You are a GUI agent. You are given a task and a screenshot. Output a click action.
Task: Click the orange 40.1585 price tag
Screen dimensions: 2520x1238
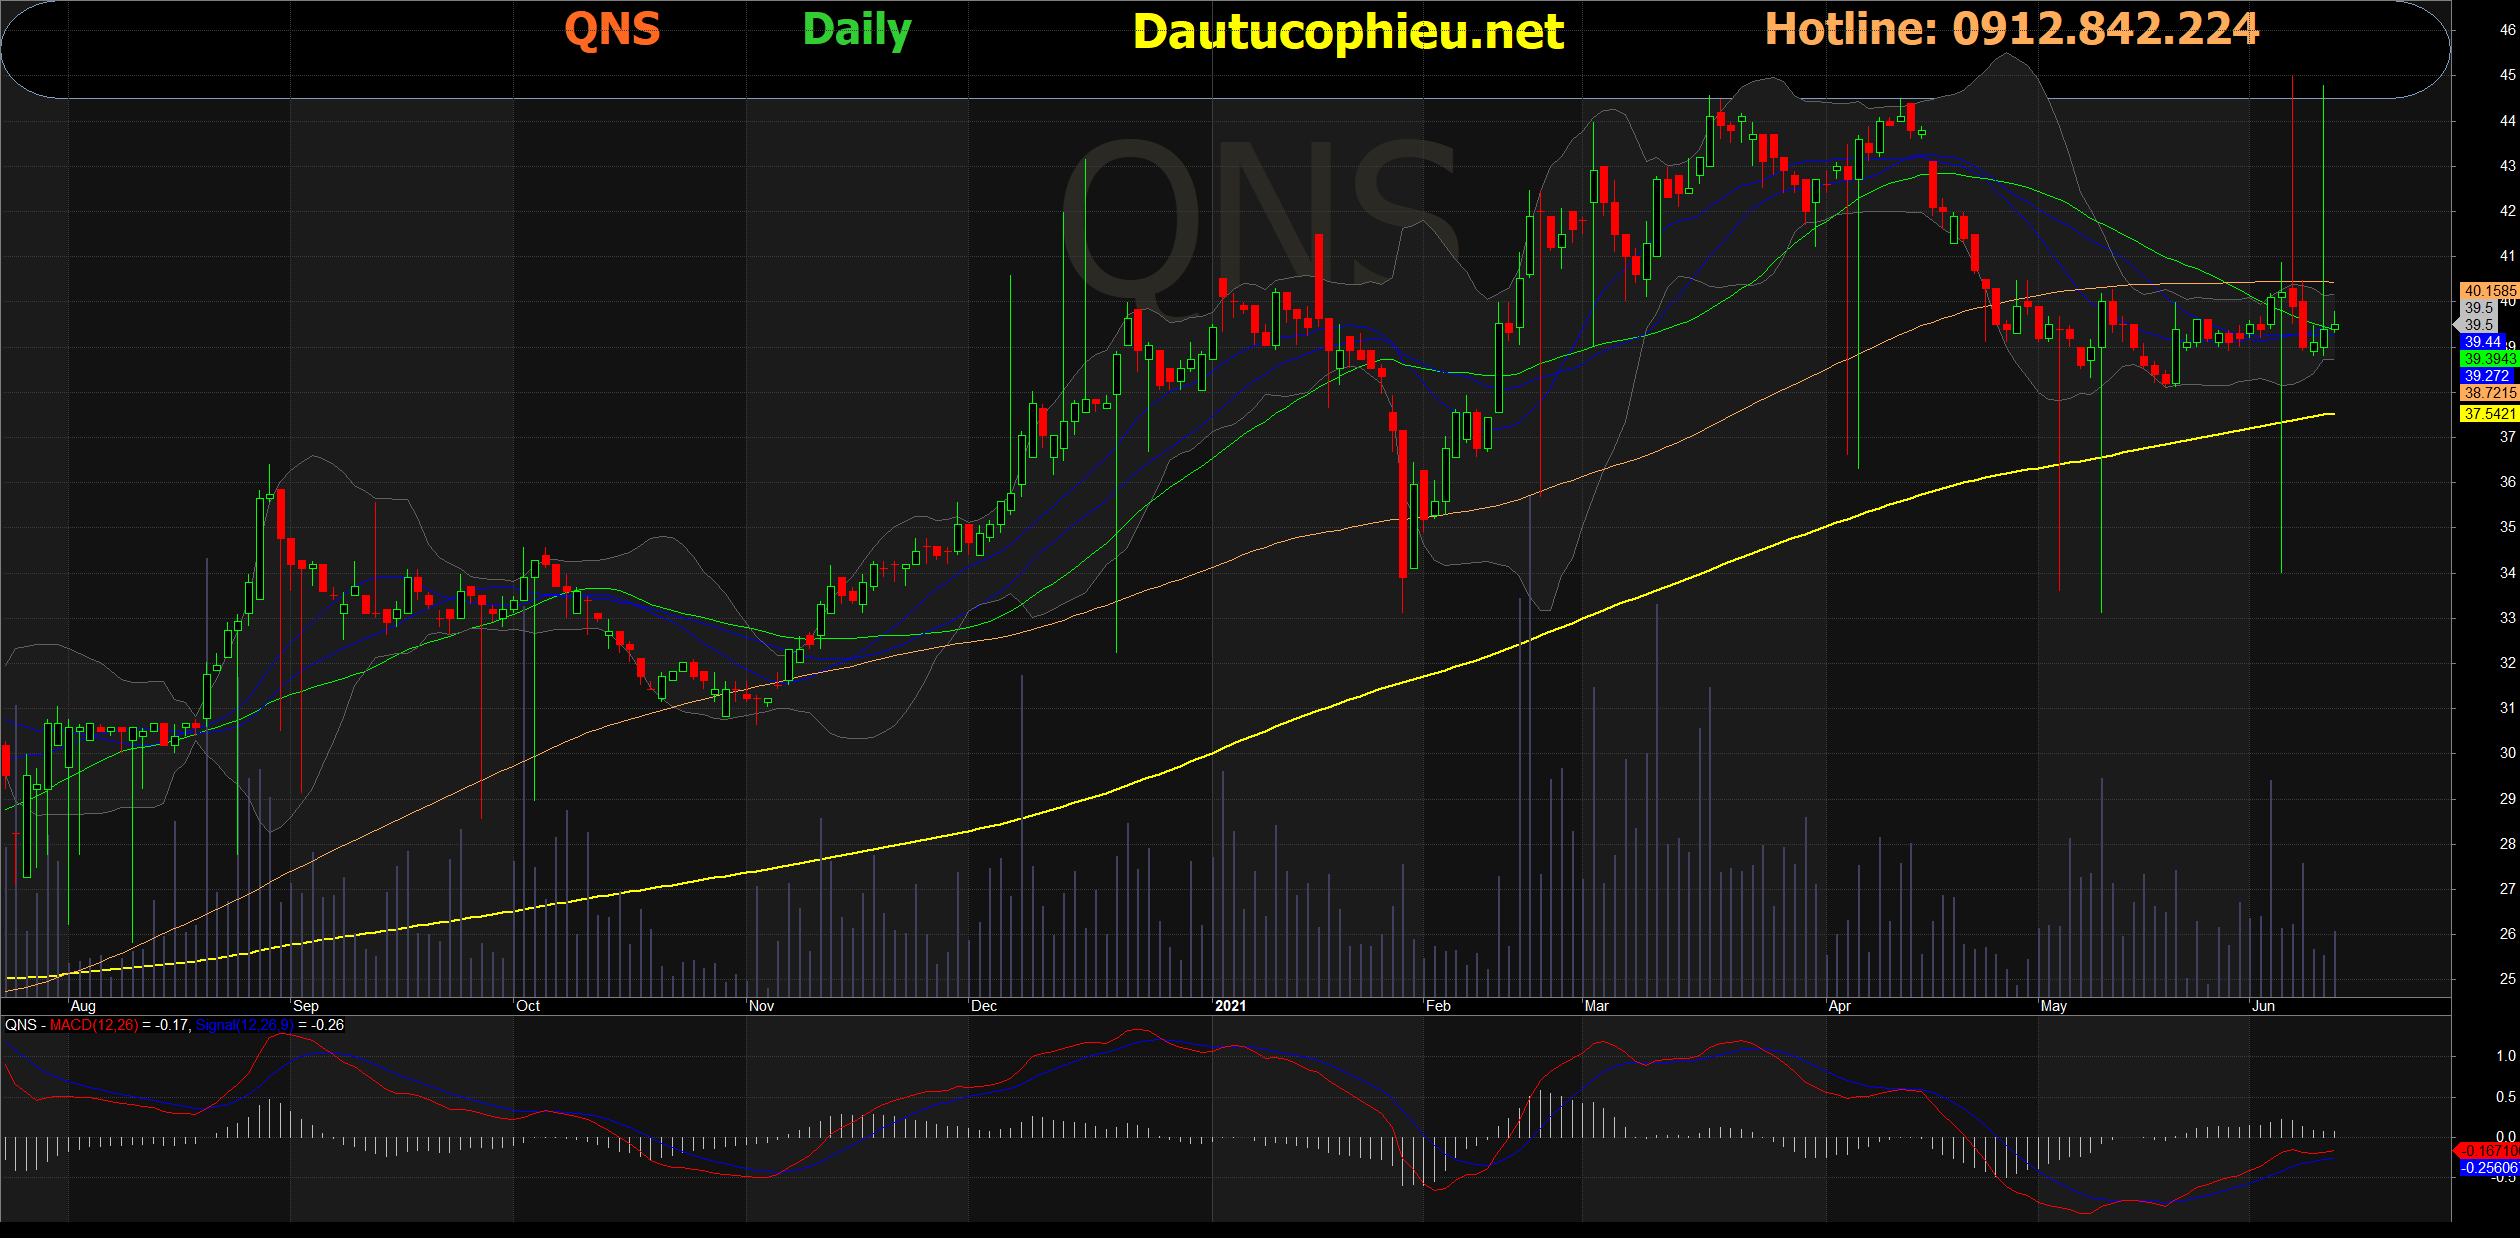[x=2489, y=291]
